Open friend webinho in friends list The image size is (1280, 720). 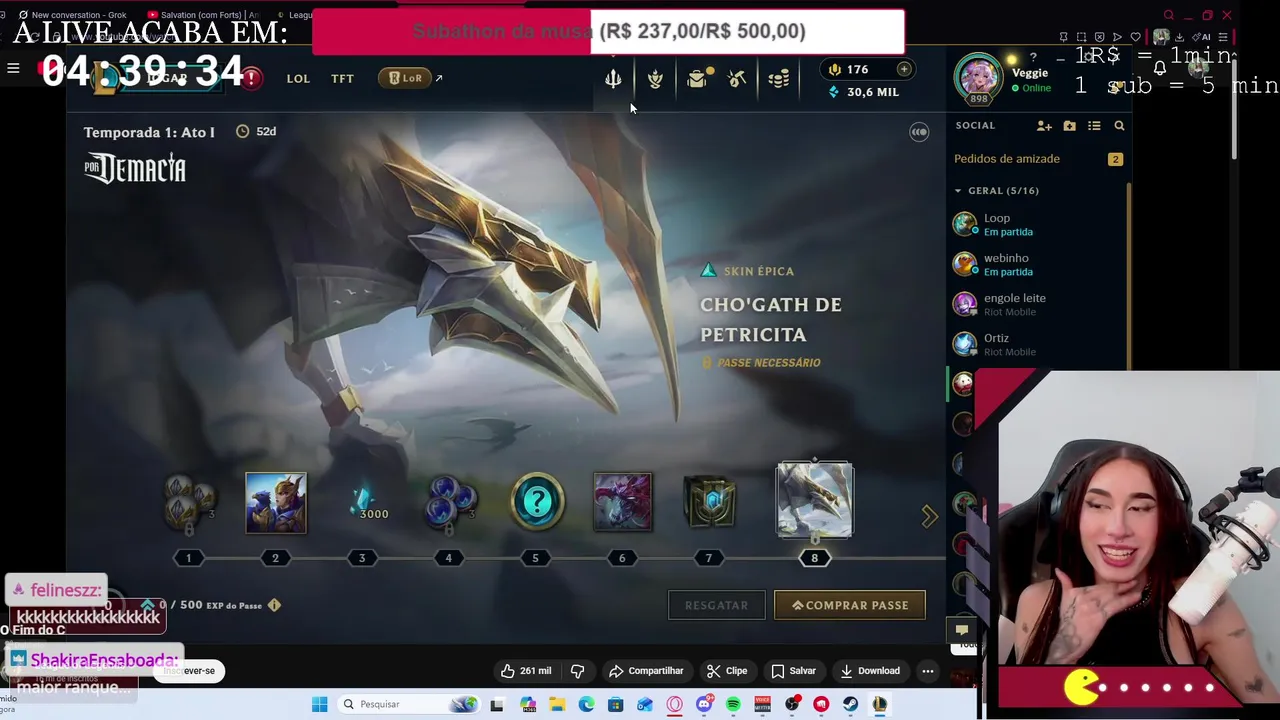click(x=1035, y=264)
